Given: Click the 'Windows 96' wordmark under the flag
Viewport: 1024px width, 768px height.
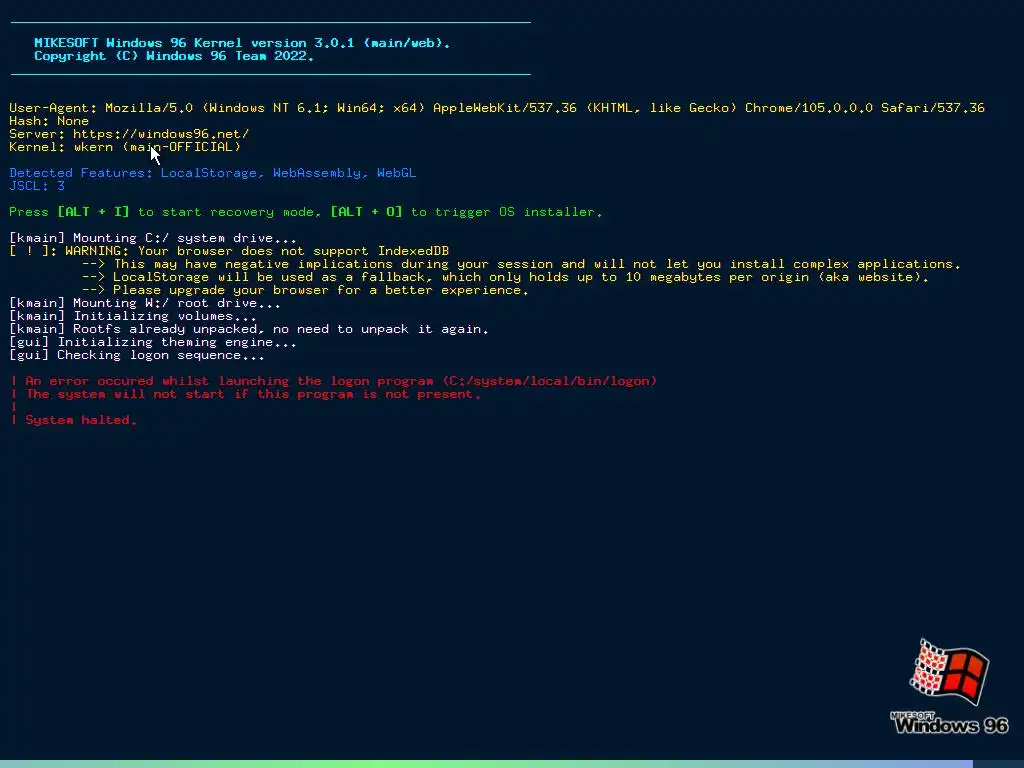Looking at the screenshot, I should coord(950,724).
